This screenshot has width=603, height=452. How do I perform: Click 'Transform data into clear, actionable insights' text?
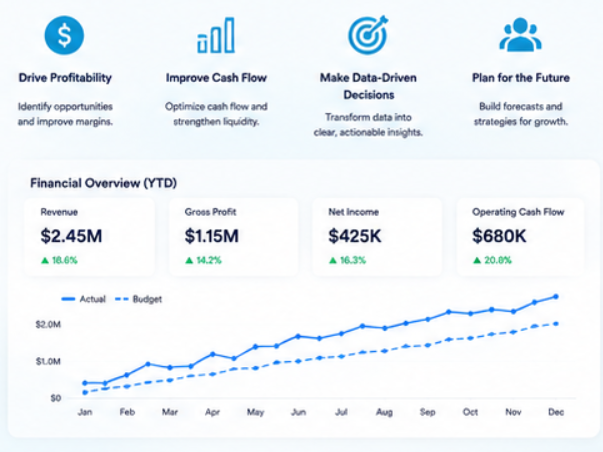pos(368,125)
